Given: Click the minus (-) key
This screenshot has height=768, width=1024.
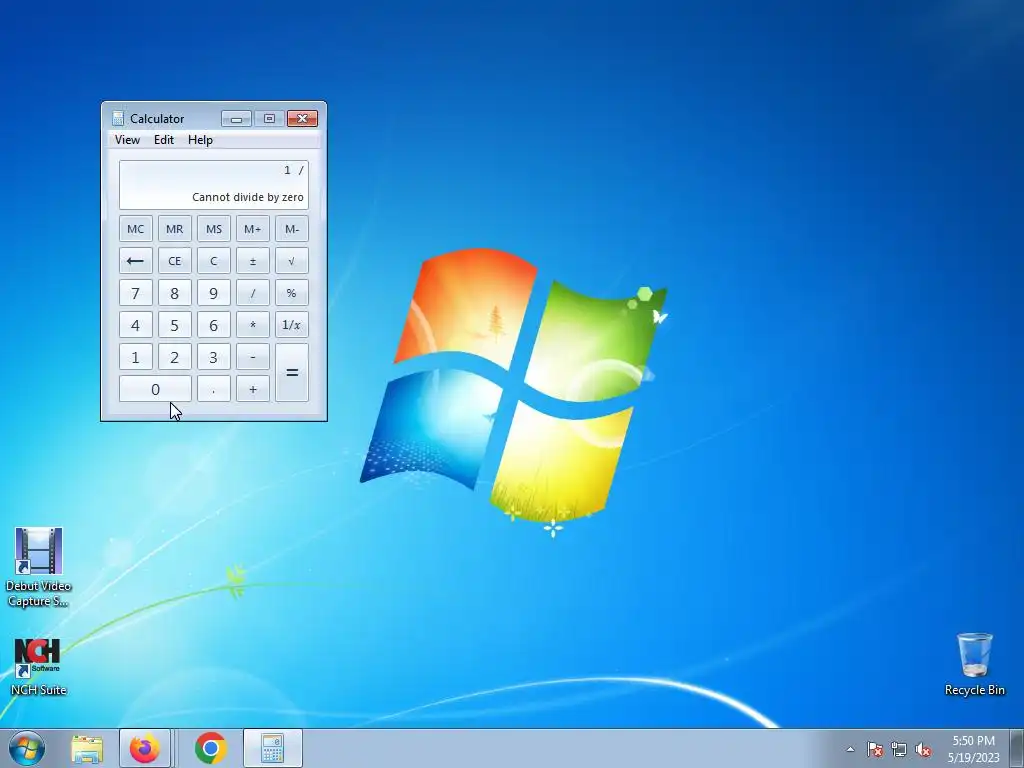Looking at the screenshot, I should tap(253, 357).
